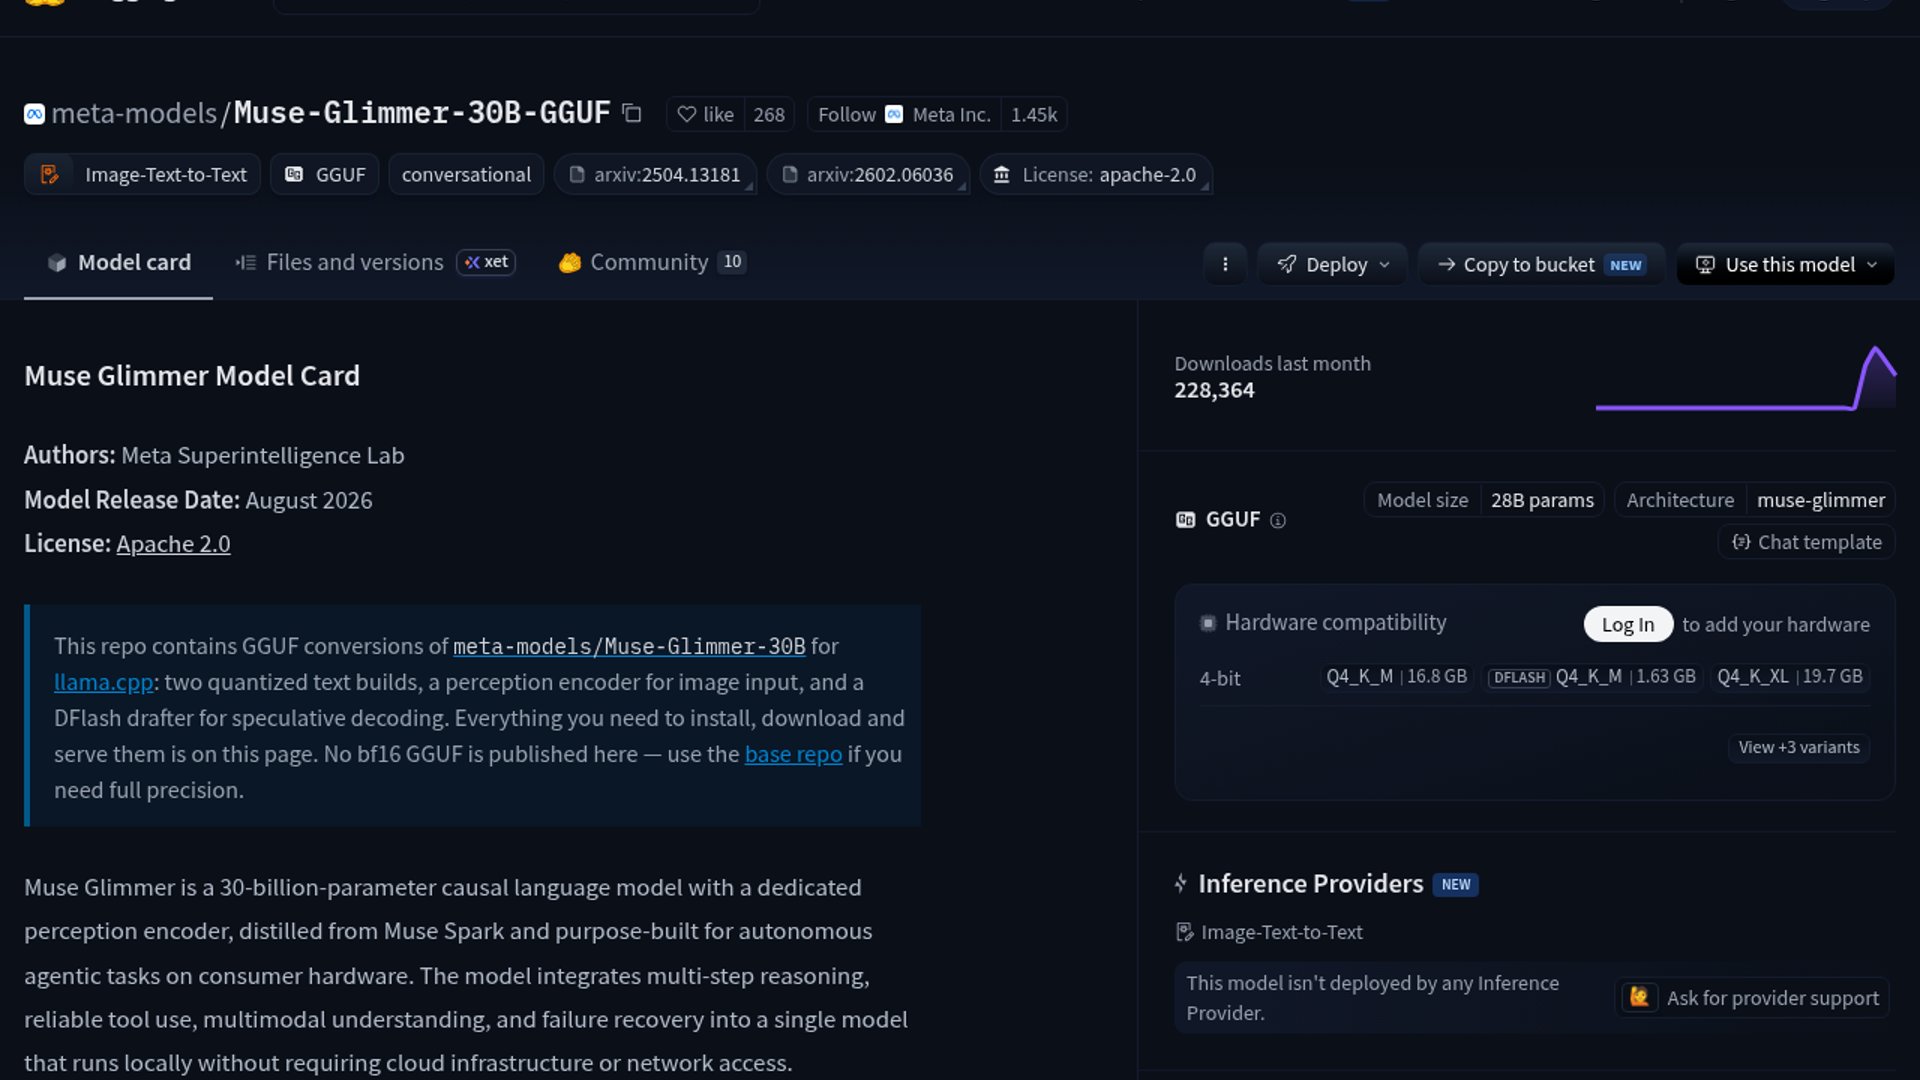Click the document icon on arxiv:2504.13181
The height and width of the screenshot is (1080, 1920).
(577, 175)
